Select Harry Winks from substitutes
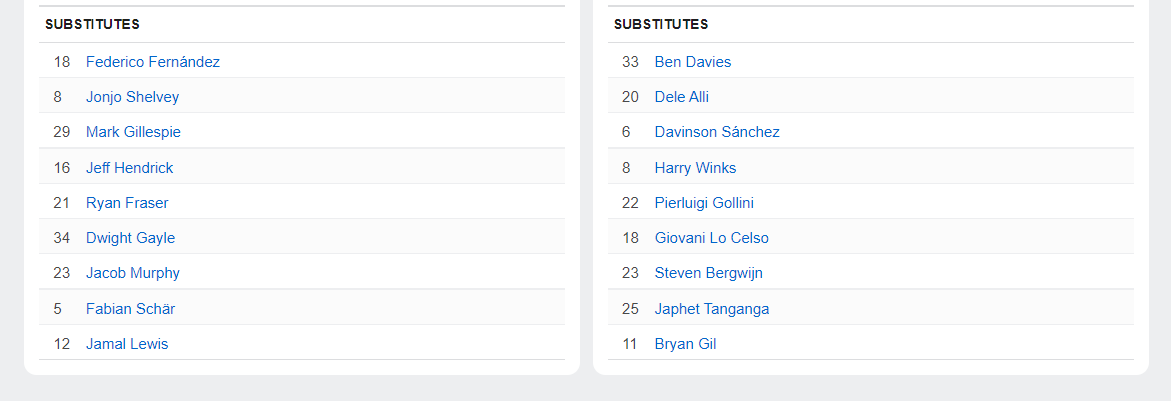Screen dimensions: 1171x401 (x=695, y=168)
